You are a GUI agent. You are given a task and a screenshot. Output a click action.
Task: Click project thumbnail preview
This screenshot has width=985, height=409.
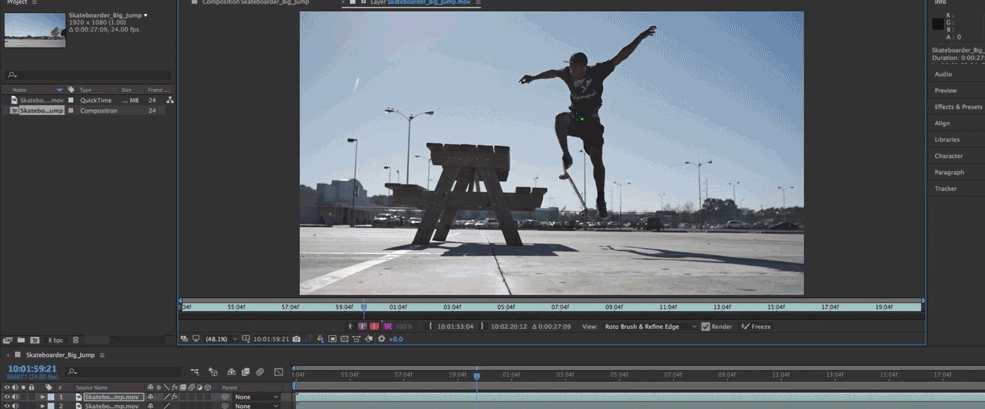click(x=35, y=30)
